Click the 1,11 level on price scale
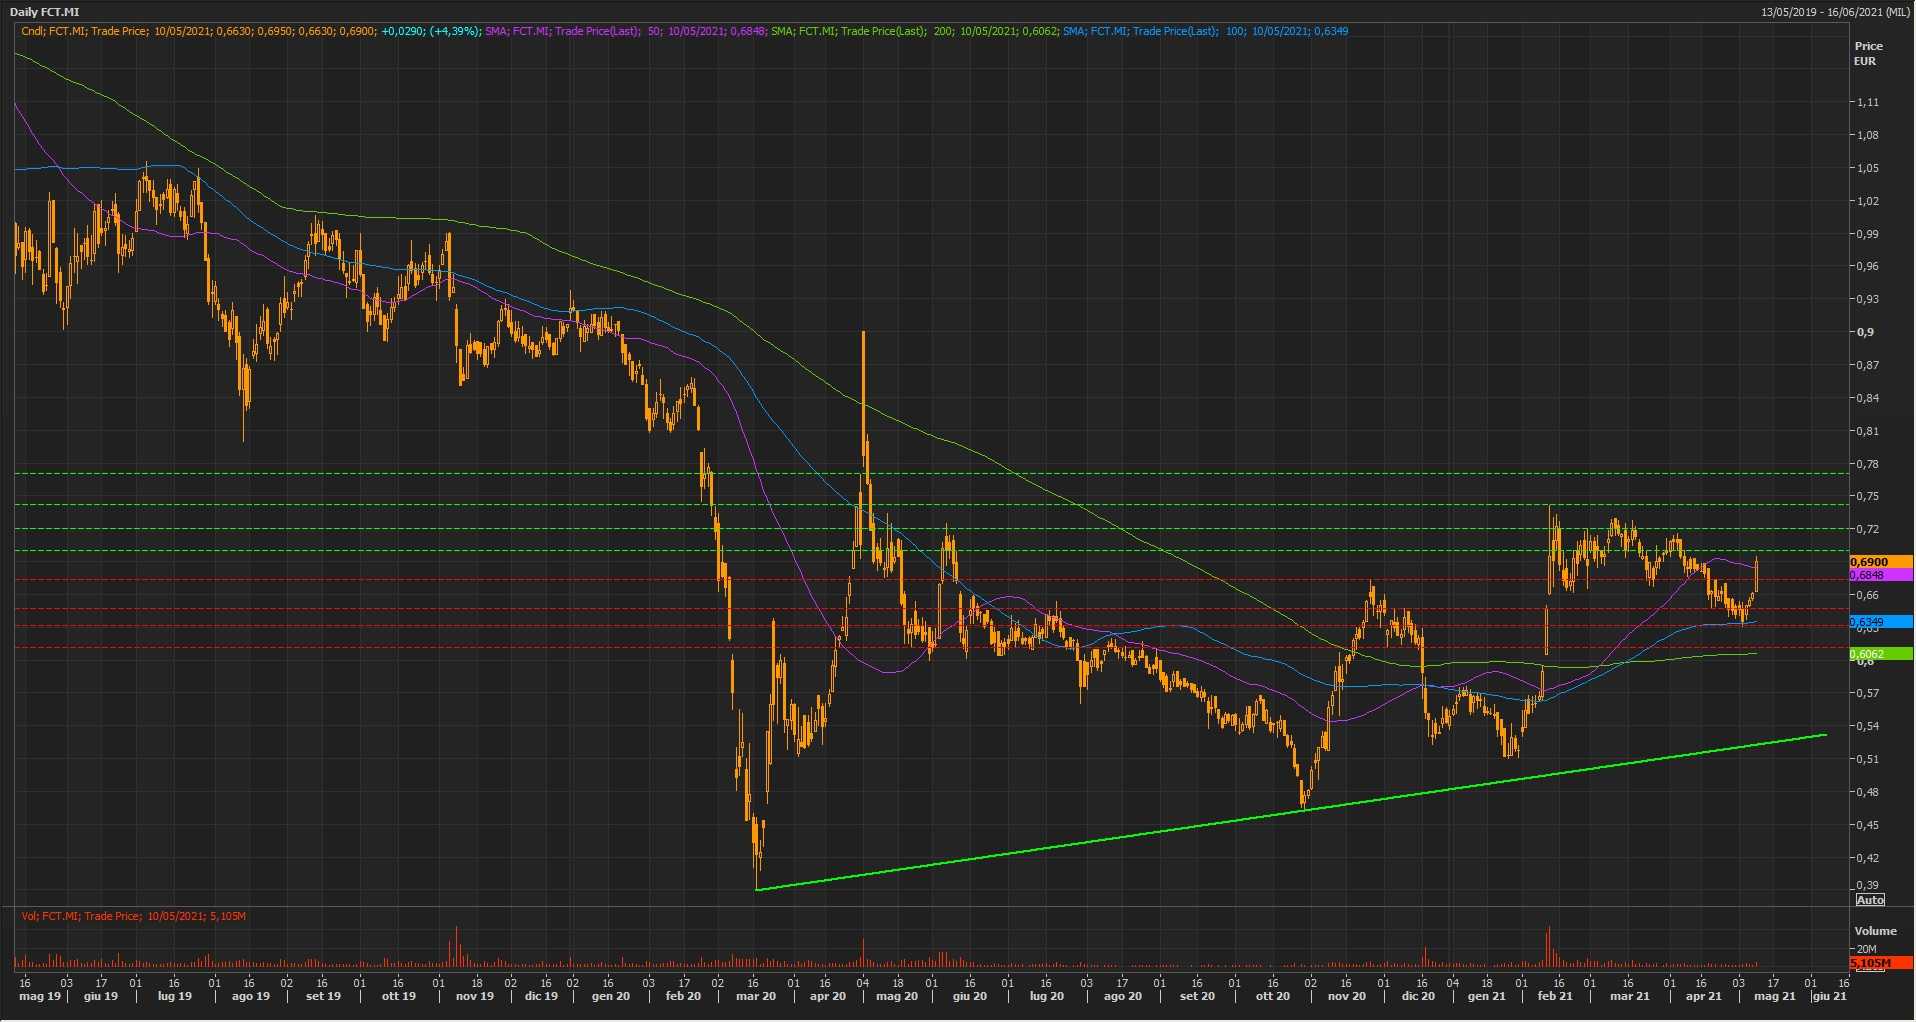This screenshot has width=1916, height=1022. click(1867, 102)
